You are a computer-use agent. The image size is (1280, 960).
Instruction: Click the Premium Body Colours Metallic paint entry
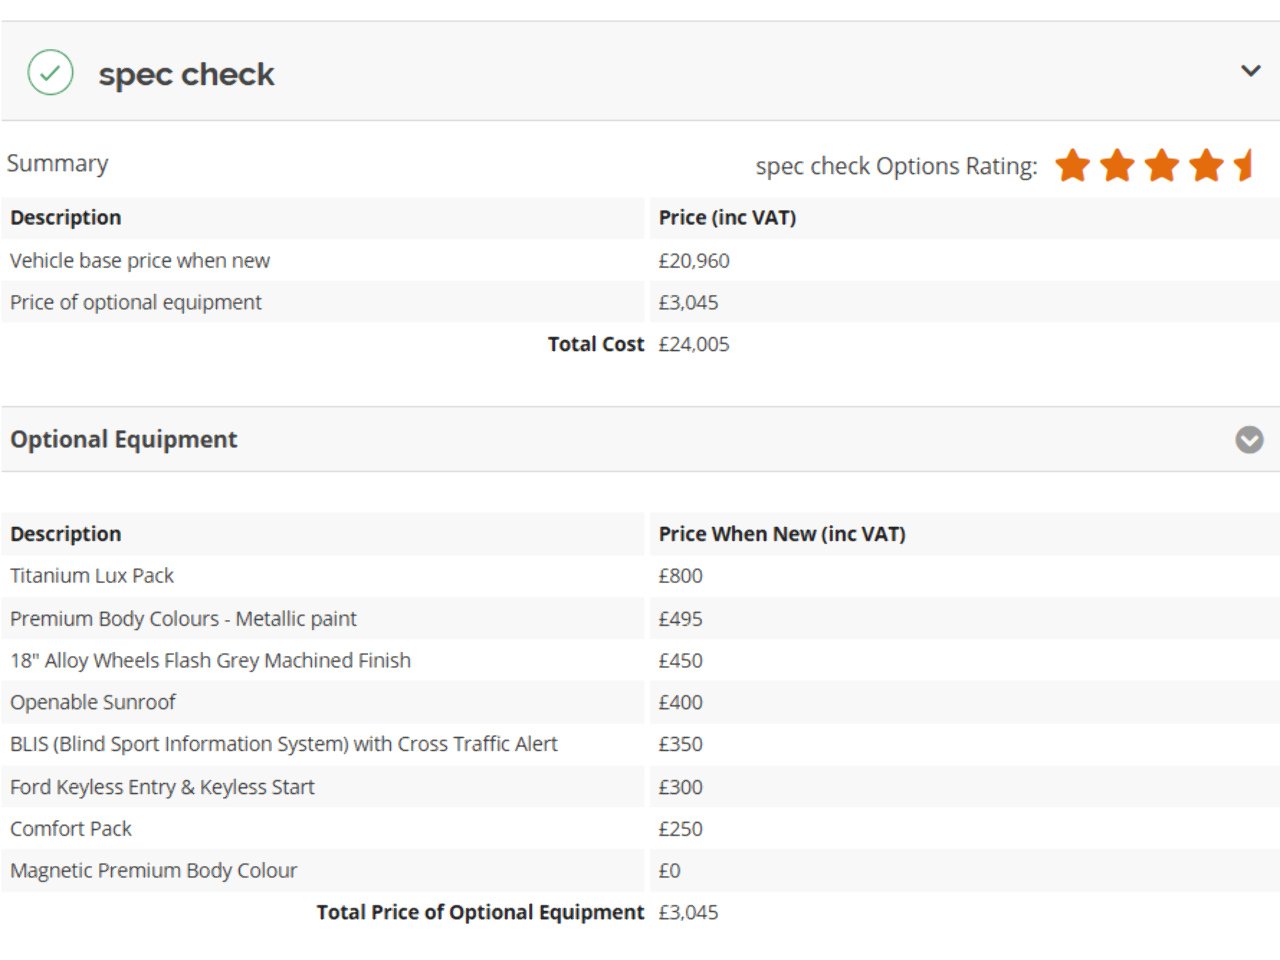click(183, 619)
